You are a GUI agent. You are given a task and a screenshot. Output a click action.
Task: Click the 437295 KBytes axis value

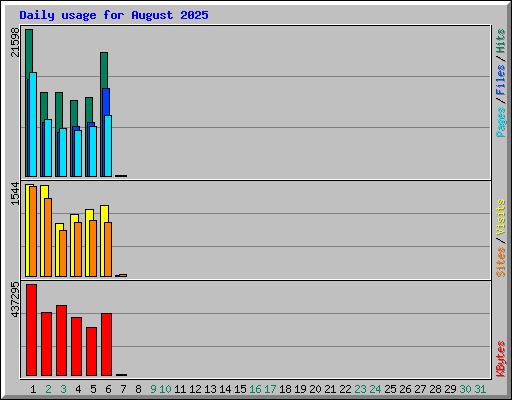point(15,299)
